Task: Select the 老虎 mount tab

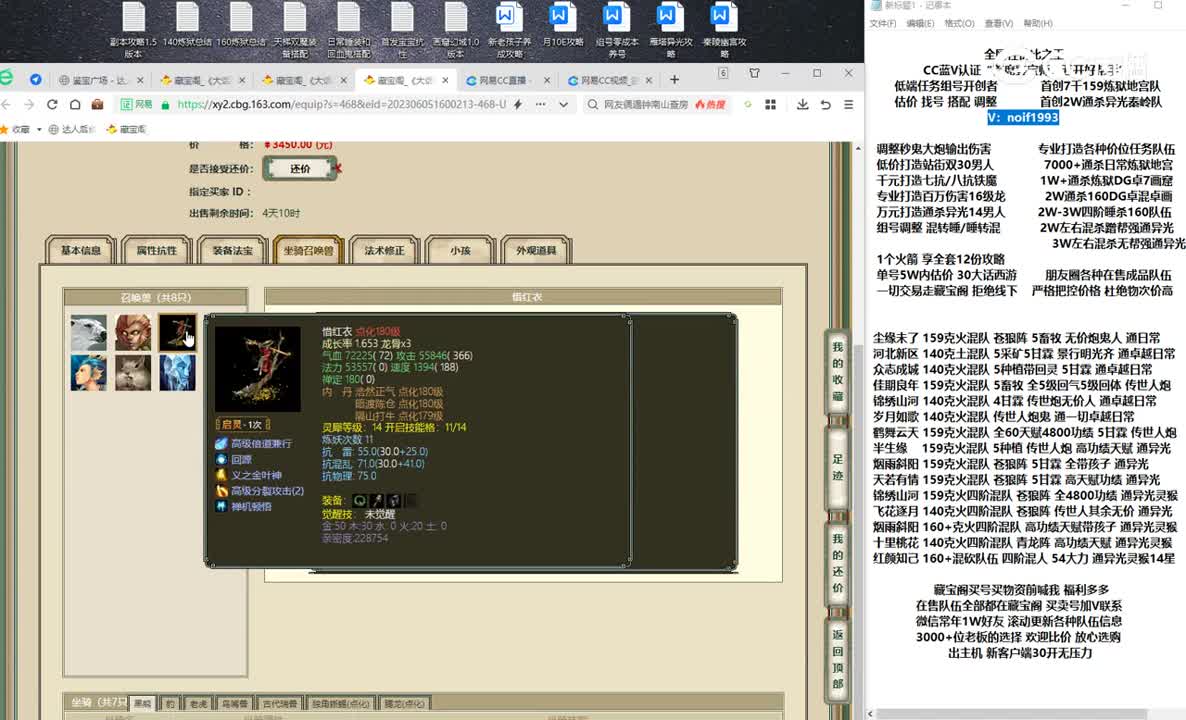Action: [198, 703]
